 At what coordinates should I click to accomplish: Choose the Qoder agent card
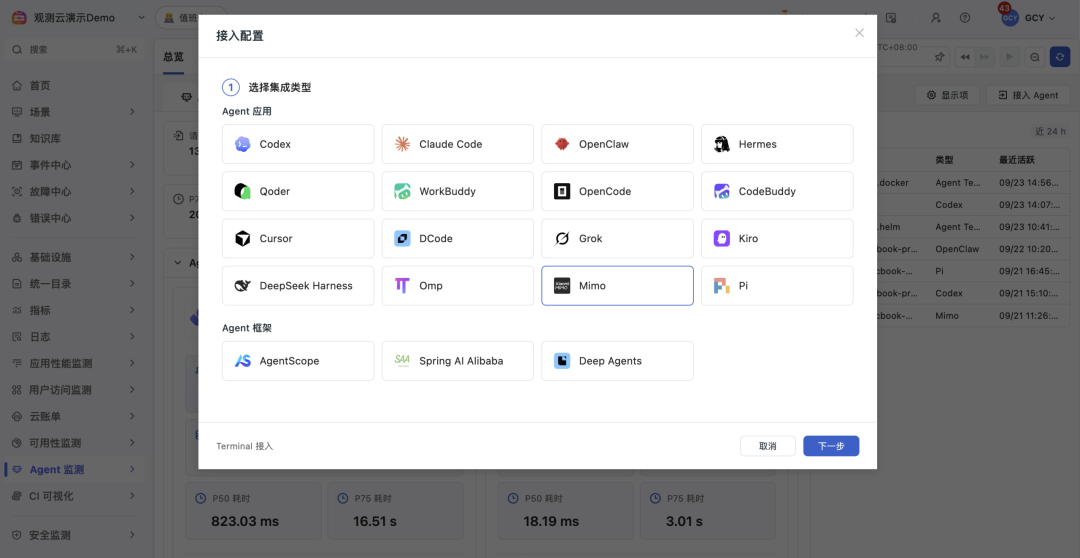click(298, 191)
